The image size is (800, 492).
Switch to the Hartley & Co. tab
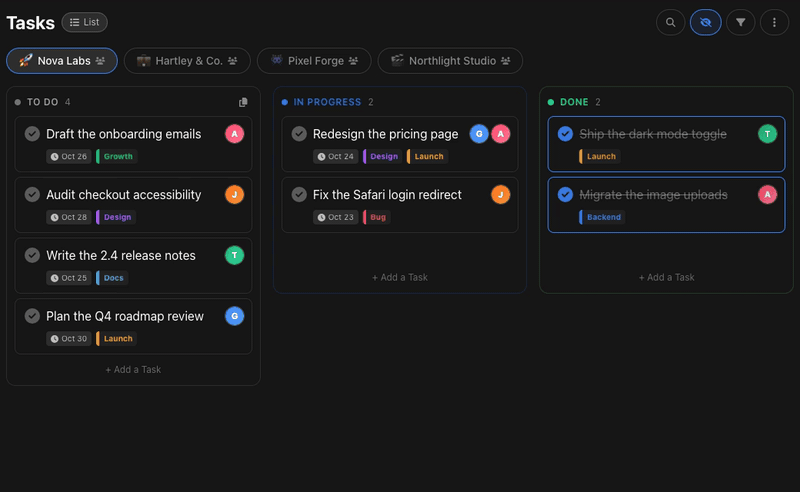(187, 61)
